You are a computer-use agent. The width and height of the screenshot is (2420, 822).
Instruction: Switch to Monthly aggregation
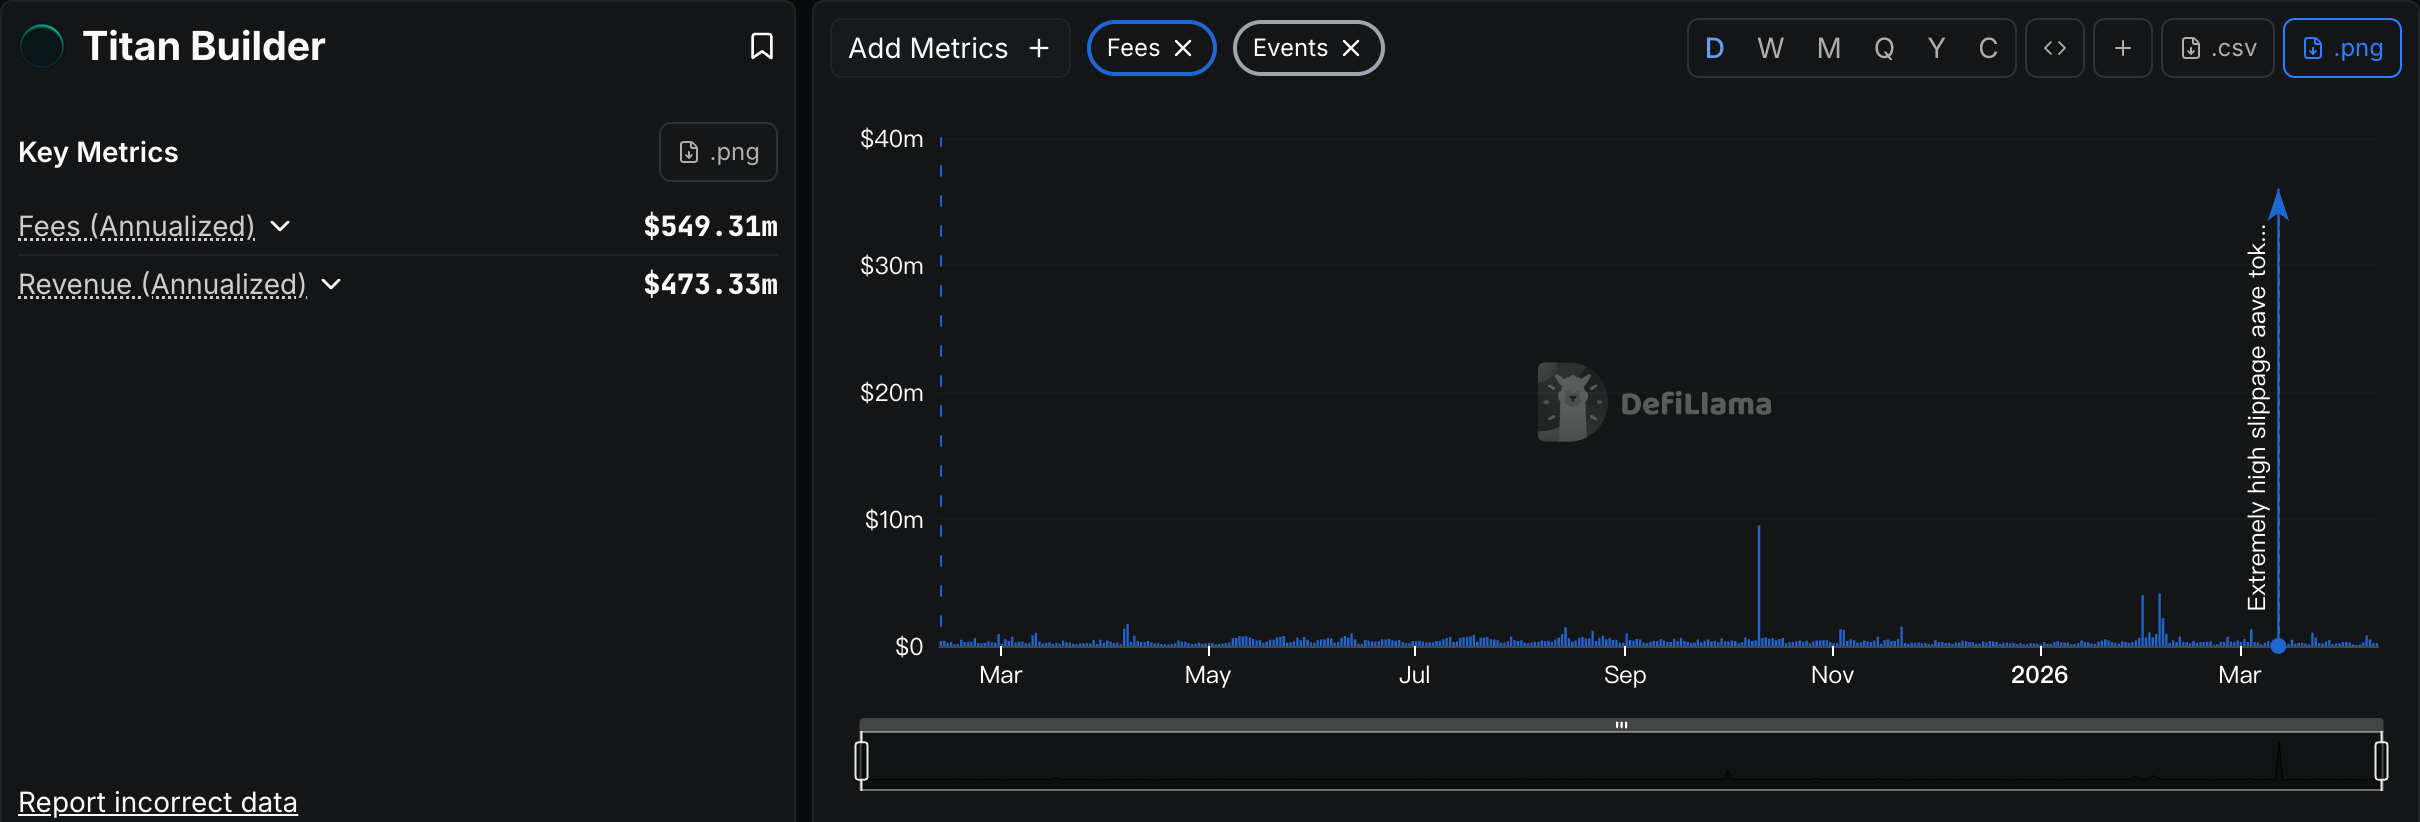[1828, 47]
